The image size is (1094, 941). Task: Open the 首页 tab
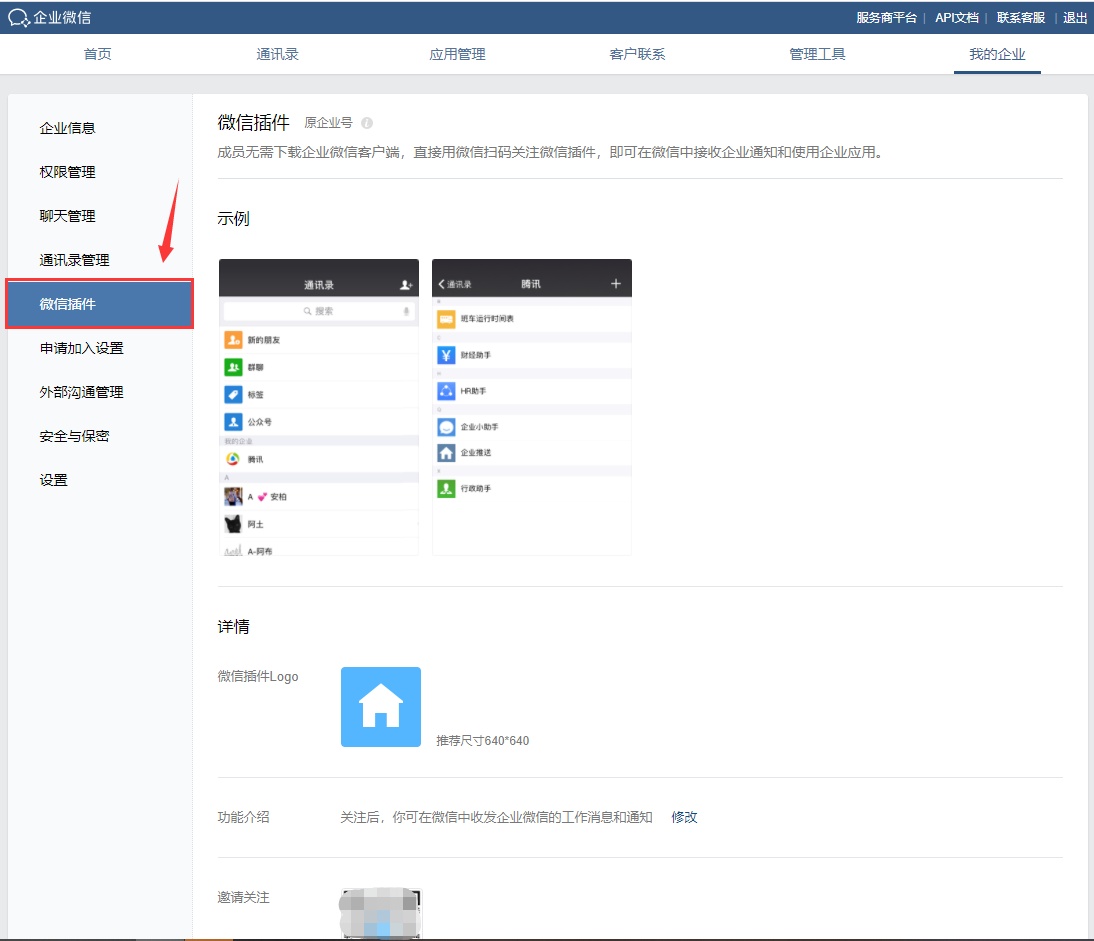(x=98, y=54)
